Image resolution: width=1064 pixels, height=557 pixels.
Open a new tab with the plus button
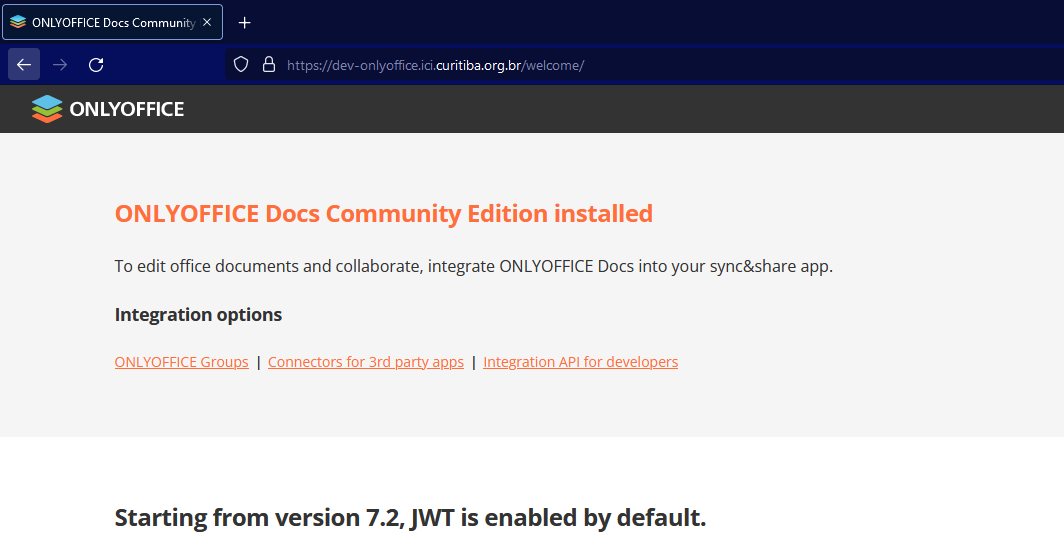pyautogui.click(x=244, y=23)
